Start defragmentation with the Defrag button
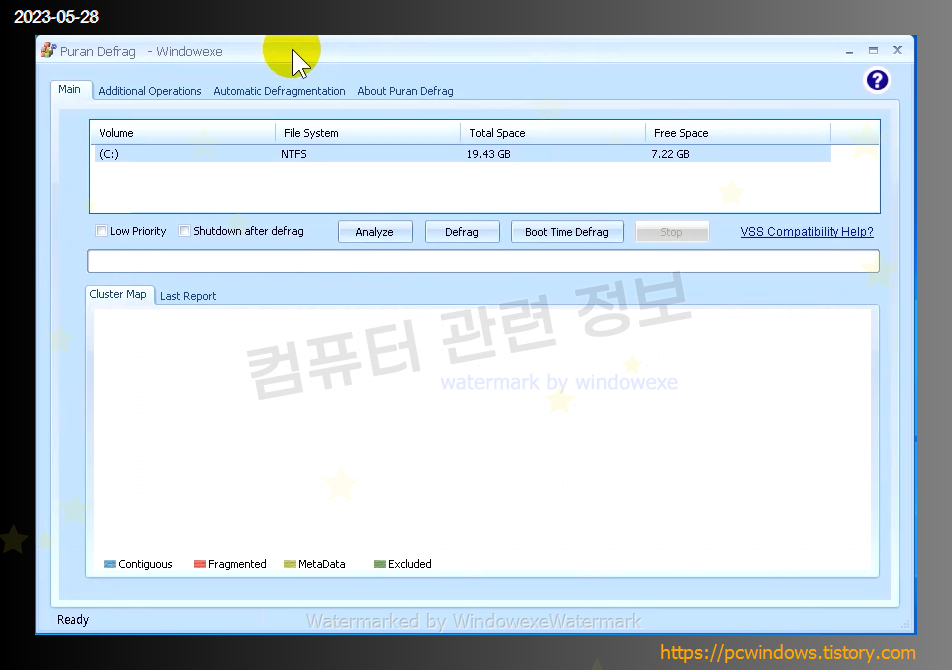This screenshot has height=670, width=952. [462, 232]
